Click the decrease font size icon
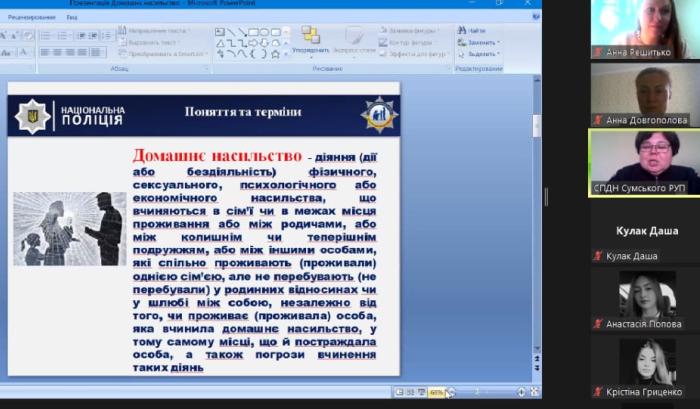 tap(14, 36)
